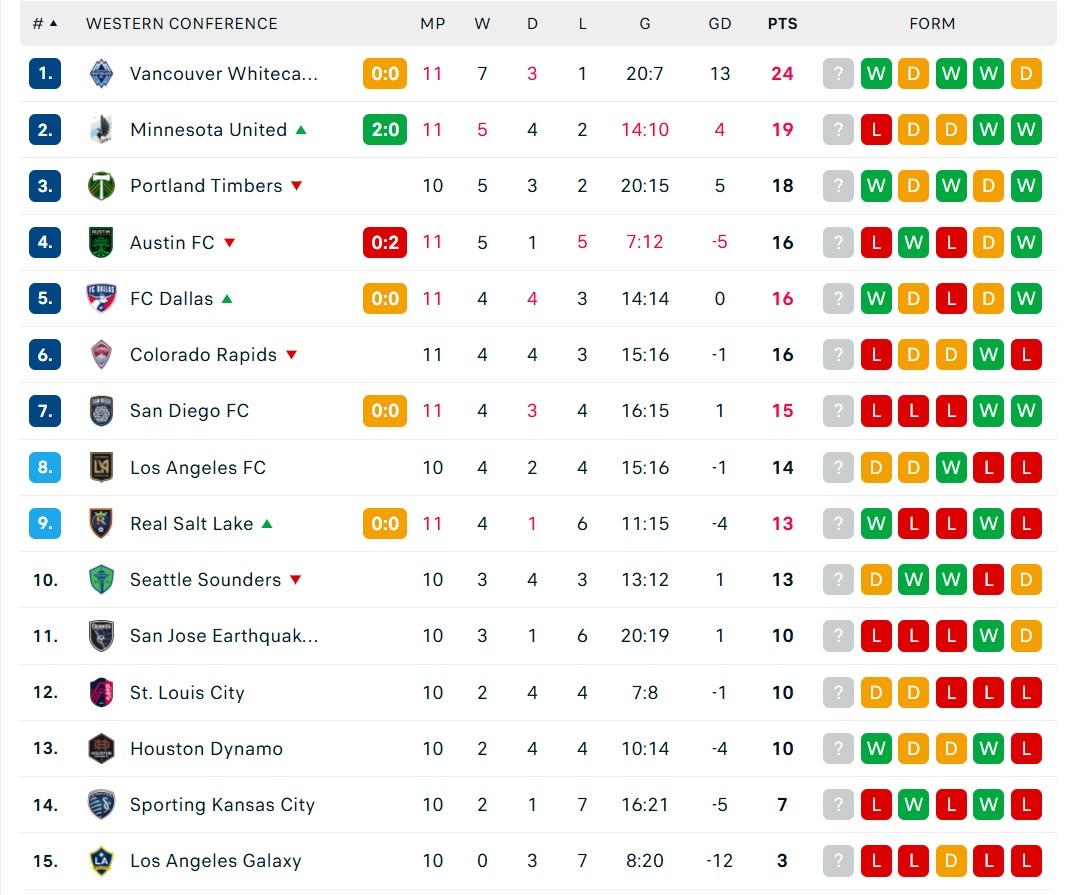Click Sporting Kansas City's first red L form
1075x895 pixels.
click(x=875, y=804)
